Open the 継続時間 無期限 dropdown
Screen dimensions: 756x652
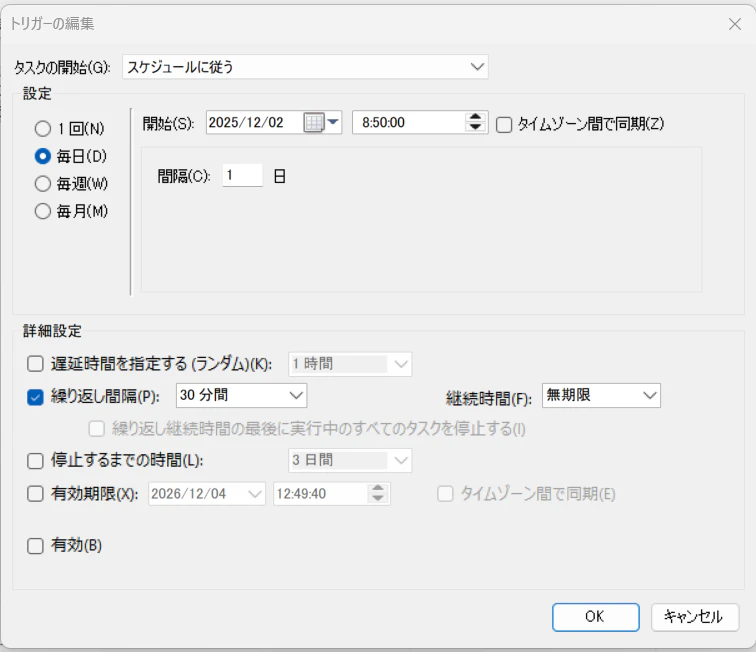[x=601, y=395]
